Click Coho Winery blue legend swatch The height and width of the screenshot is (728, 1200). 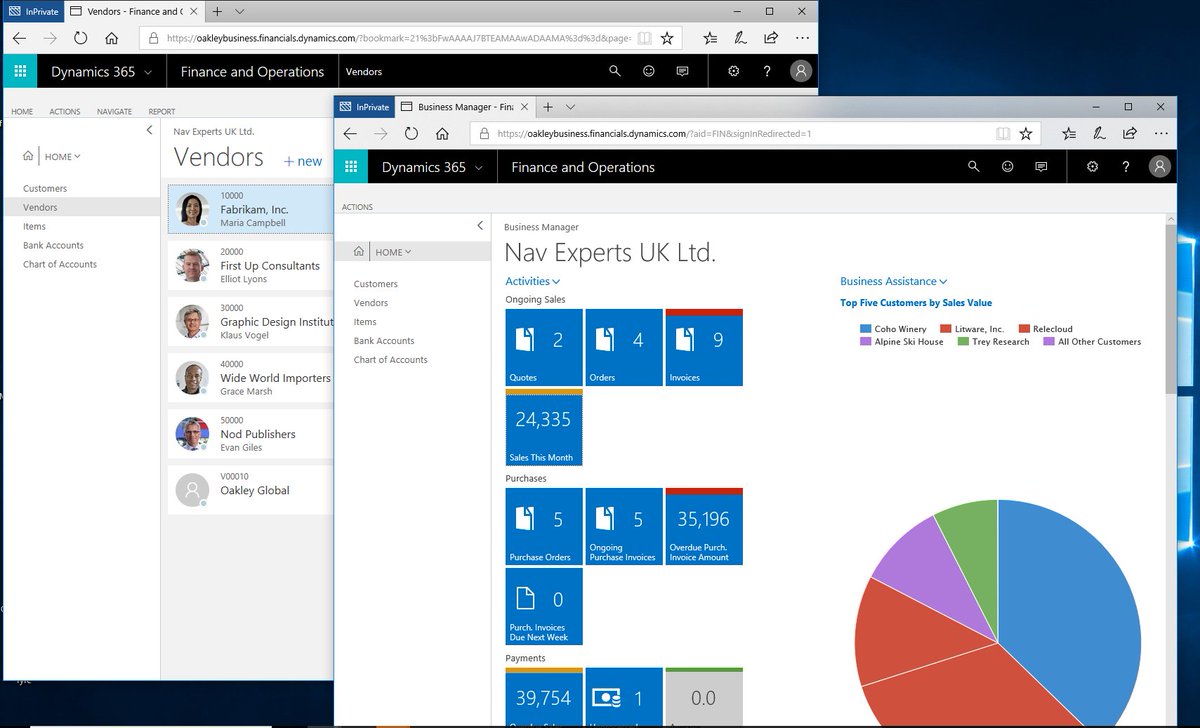865,329
